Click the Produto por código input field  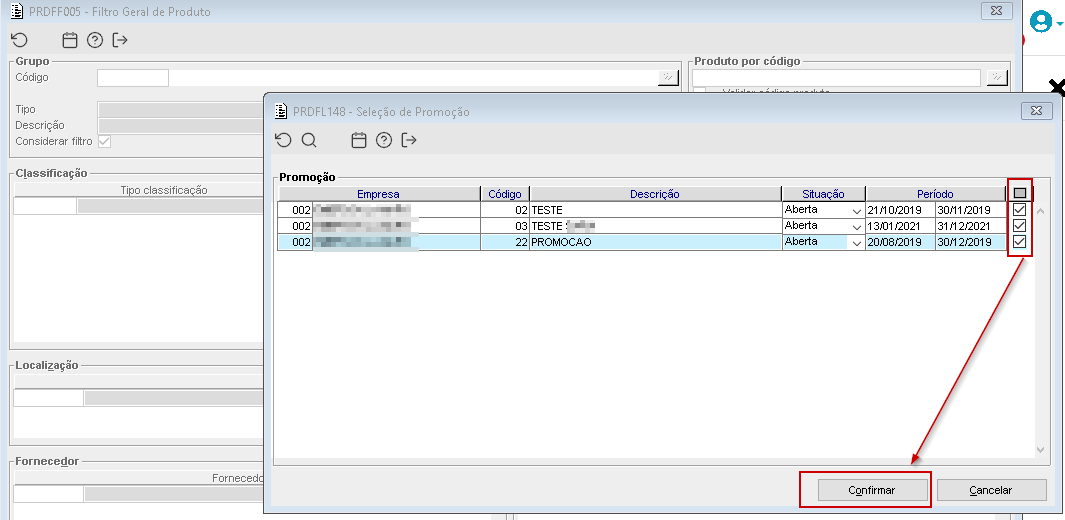[836, 77]
